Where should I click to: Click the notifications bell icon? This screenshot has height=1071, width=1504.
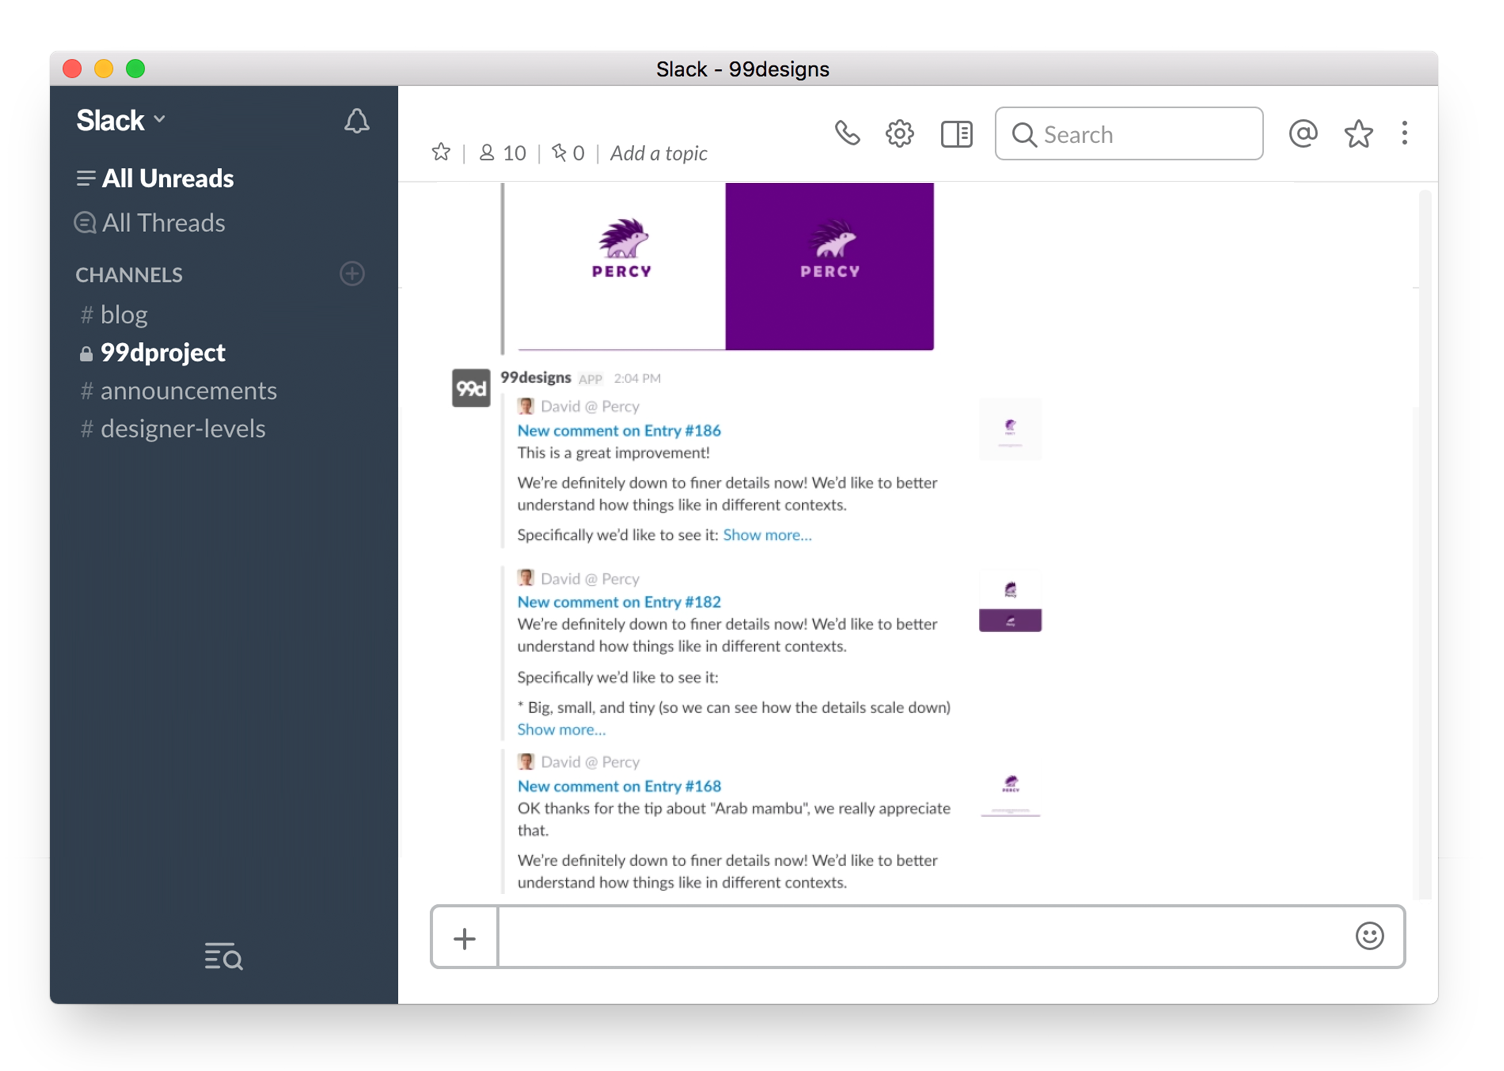click(356, 121)
